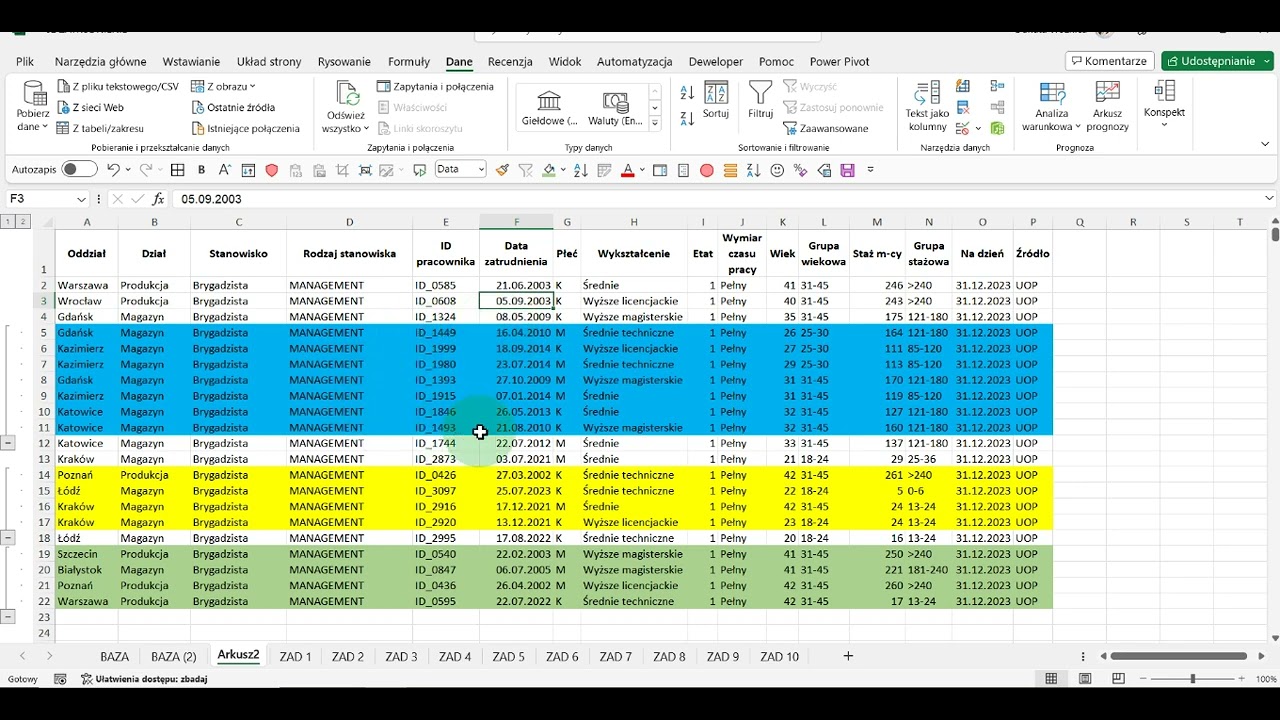Click Ostatnie źródła
The image size is (1280, 720).
click(x=233, y=108)
